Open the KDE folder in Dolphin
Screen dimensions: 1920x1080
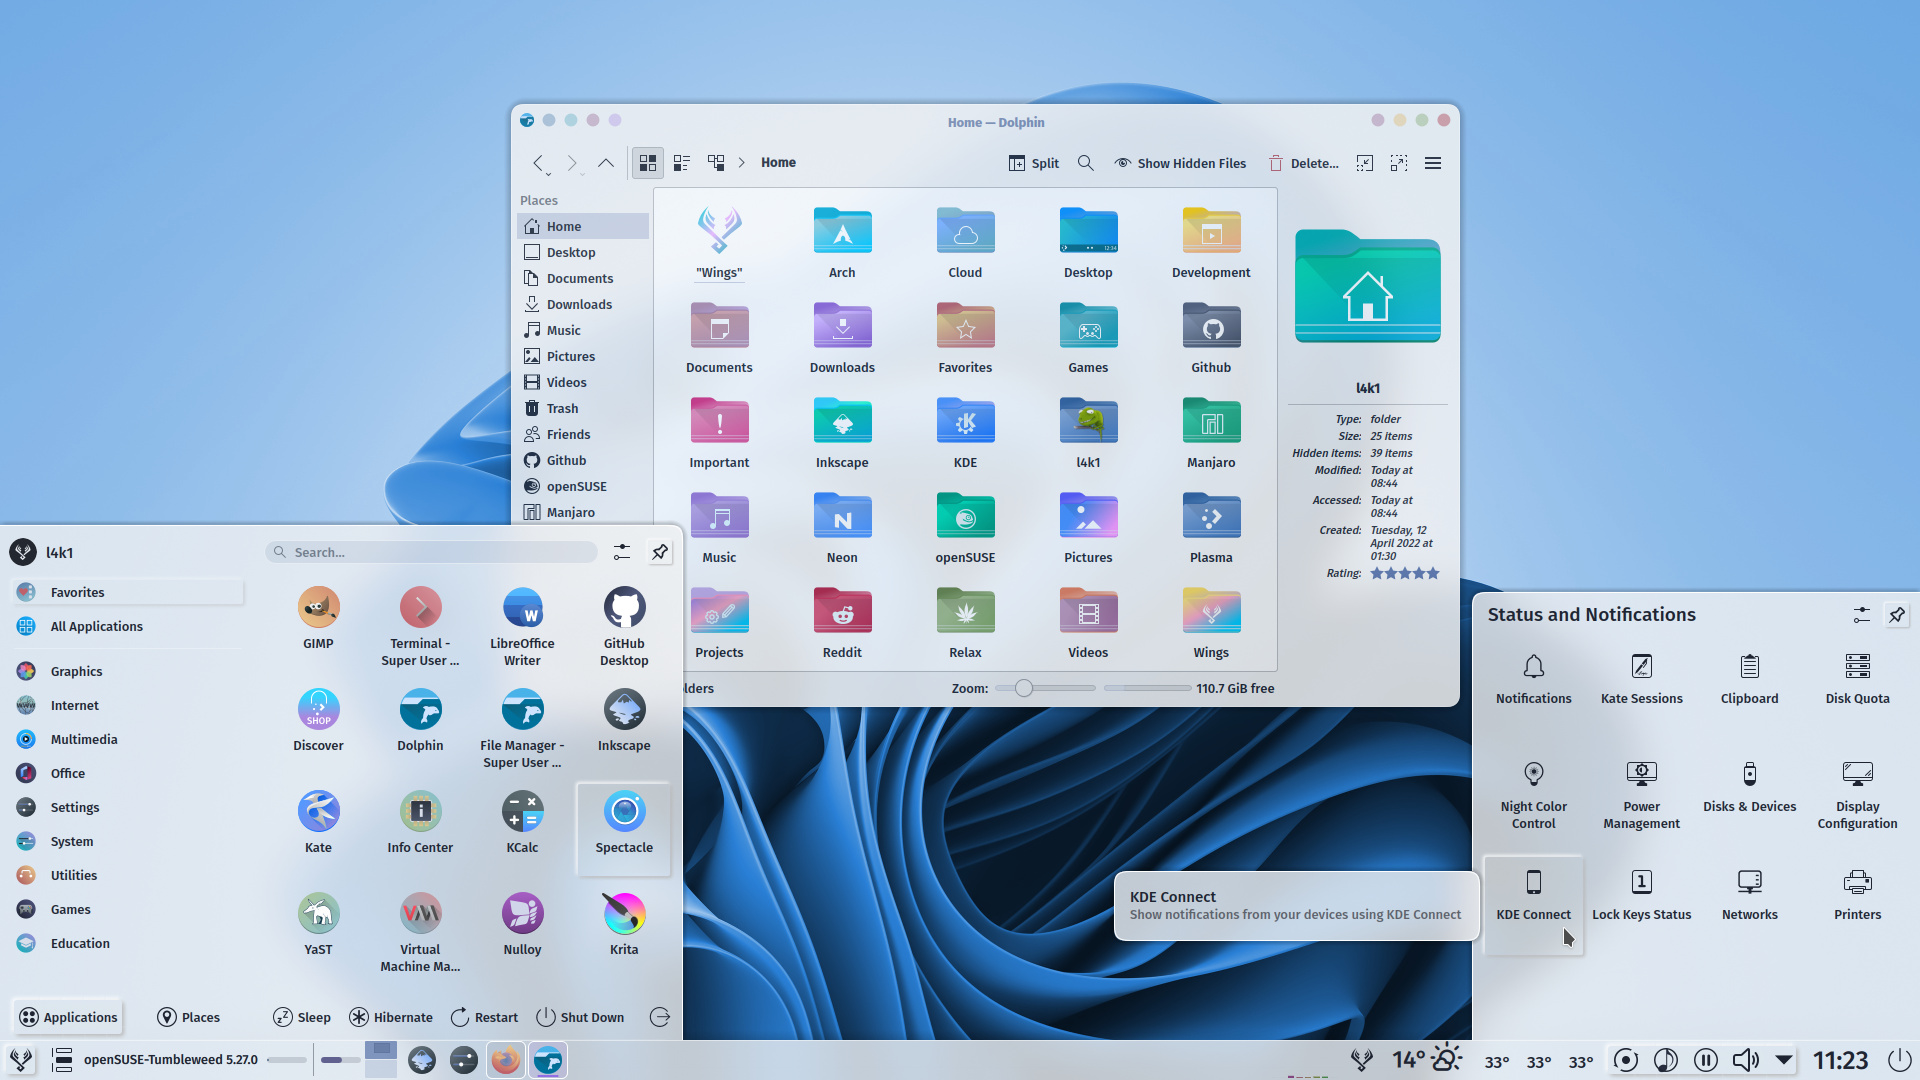[x=965, y=433]
